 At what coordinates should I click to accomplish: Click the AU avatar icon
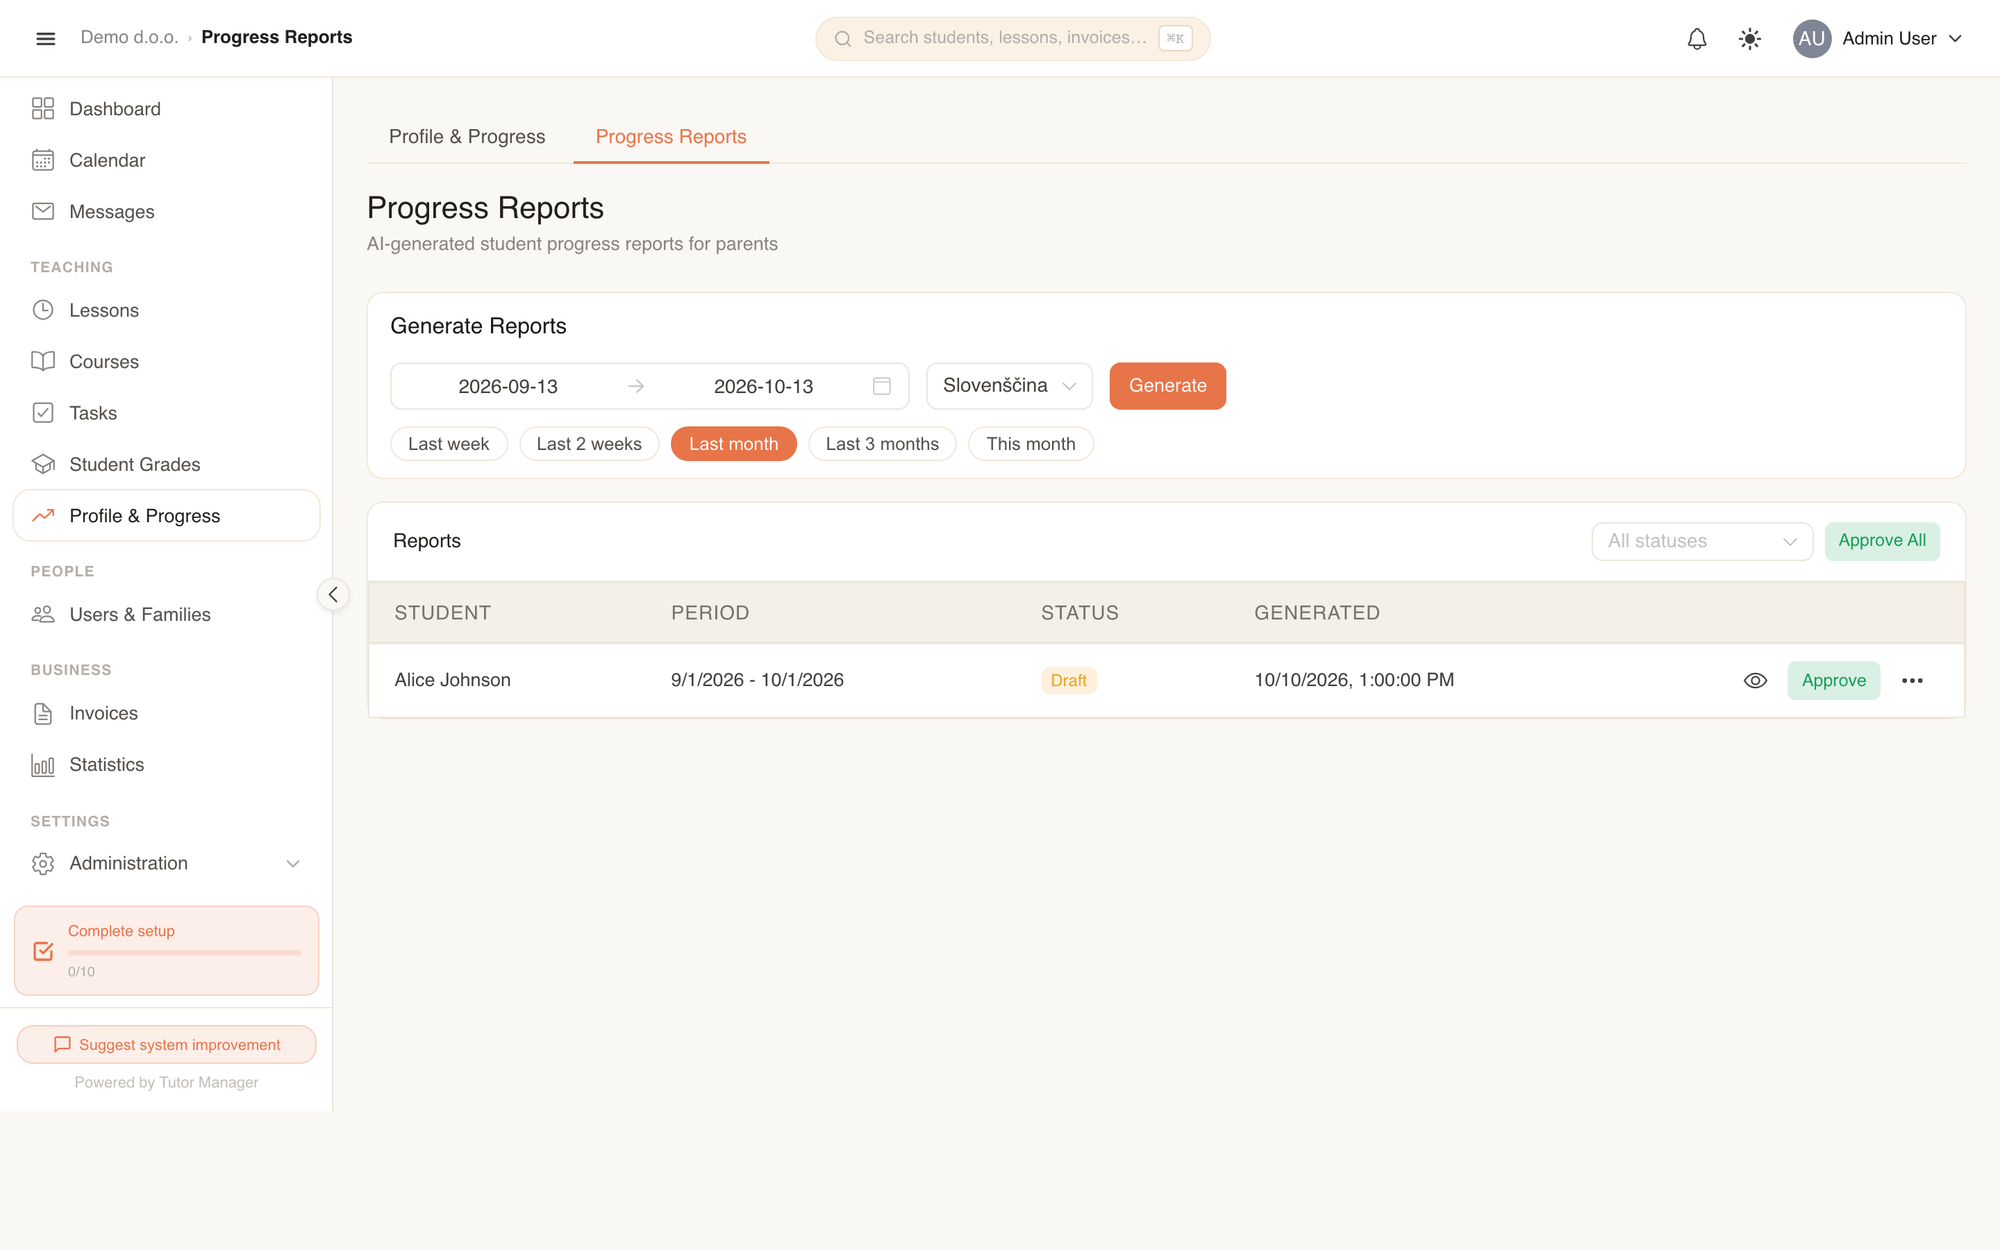[1812, 39]
